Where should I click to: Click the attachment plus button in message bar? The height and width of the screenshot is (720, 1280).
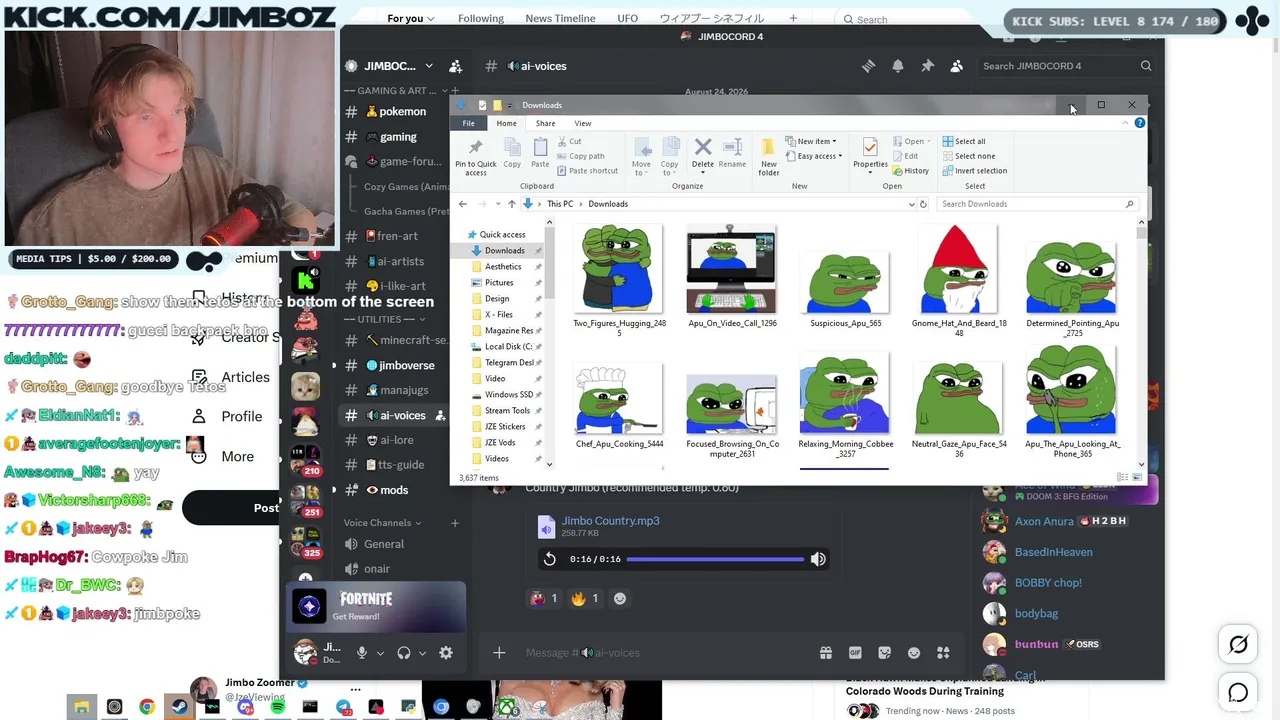click(x=499, y=653)
